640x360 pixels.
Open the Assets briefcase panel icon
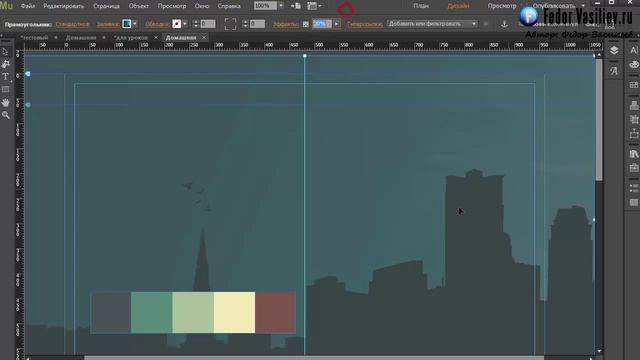coord(633,168)
